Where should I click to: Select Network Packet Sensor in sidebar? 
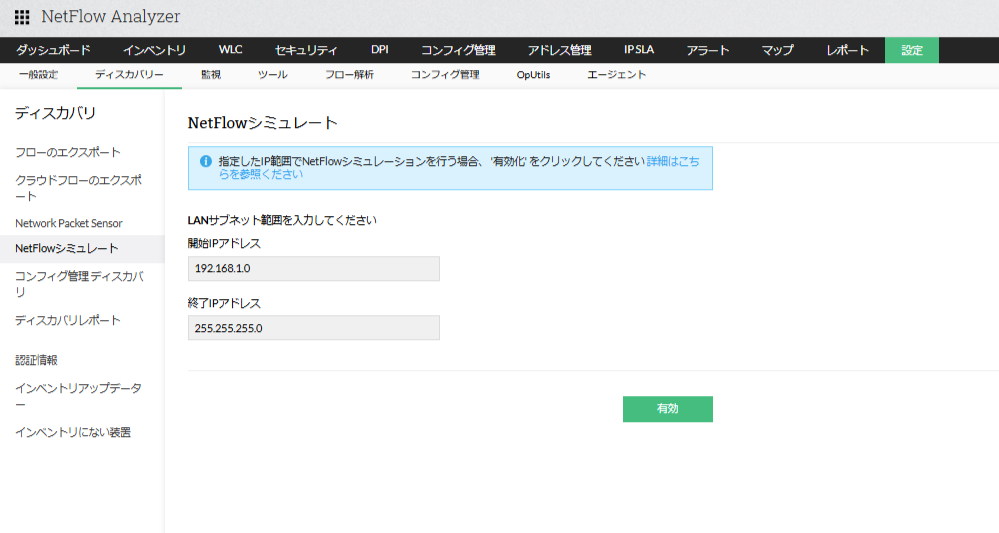69,223
